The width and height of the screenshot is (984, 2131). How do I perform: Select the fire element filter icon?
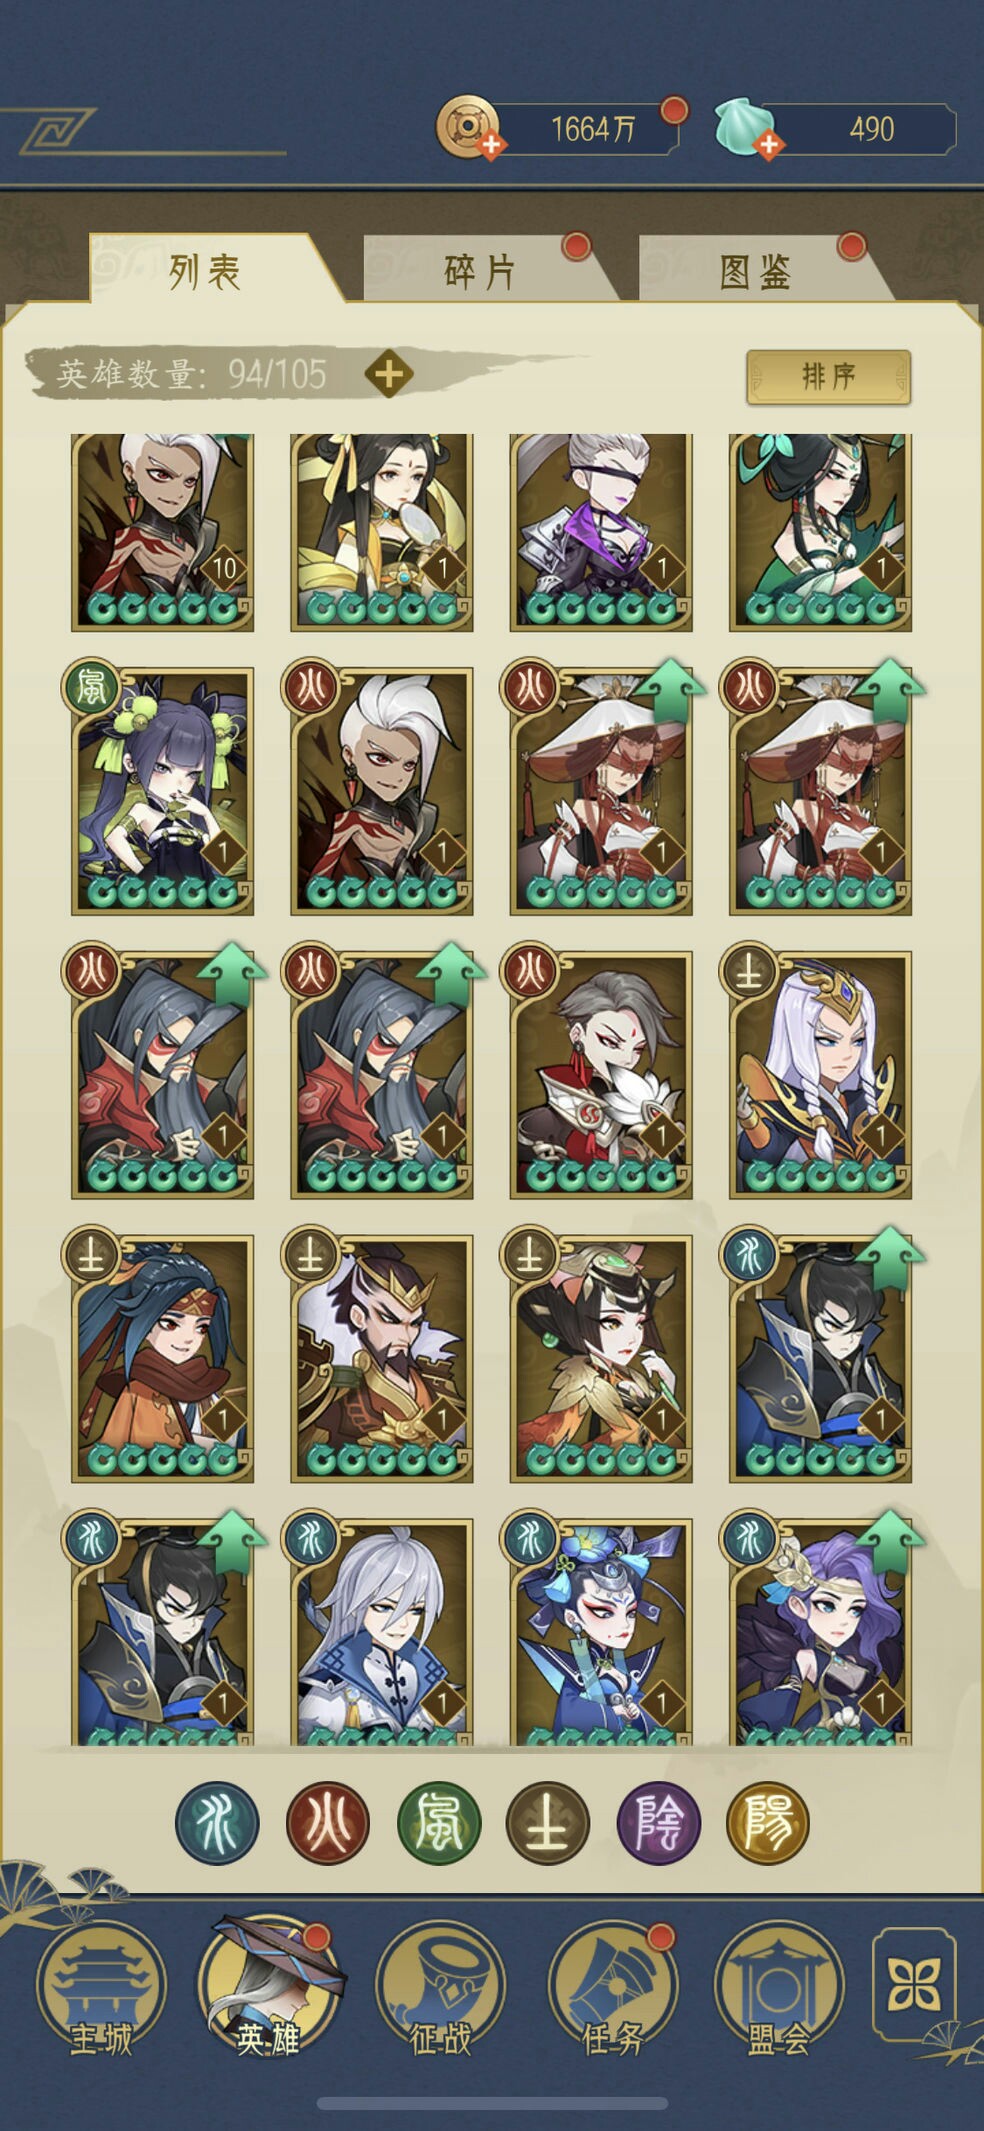coord(328,1822)
